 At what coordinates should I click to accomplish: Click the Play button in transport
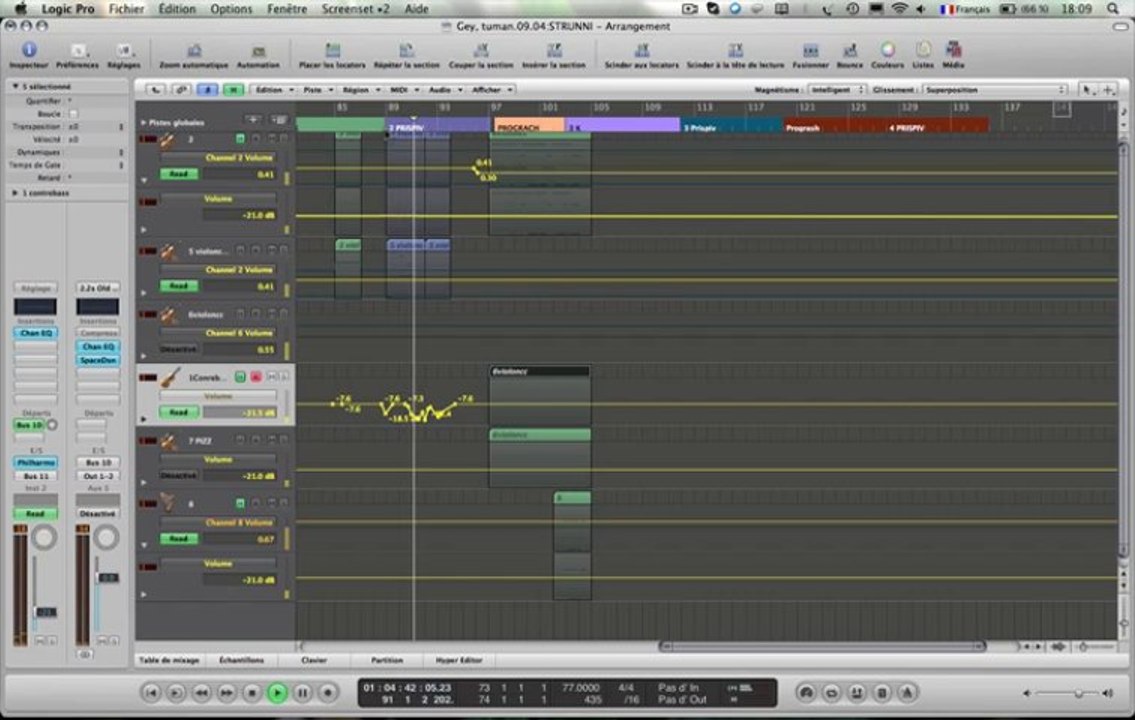tap(277, 693)
